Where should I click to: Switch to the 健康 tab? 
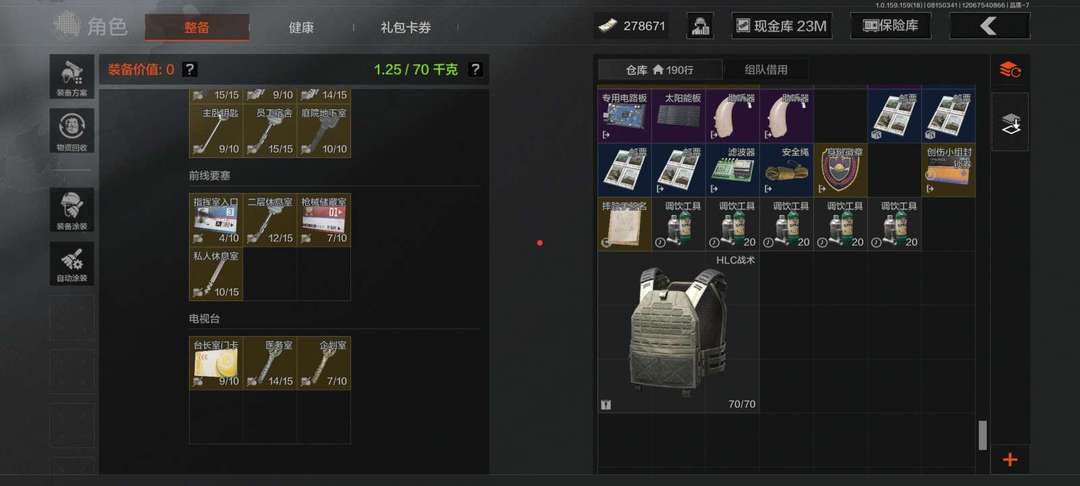(301, 28)
